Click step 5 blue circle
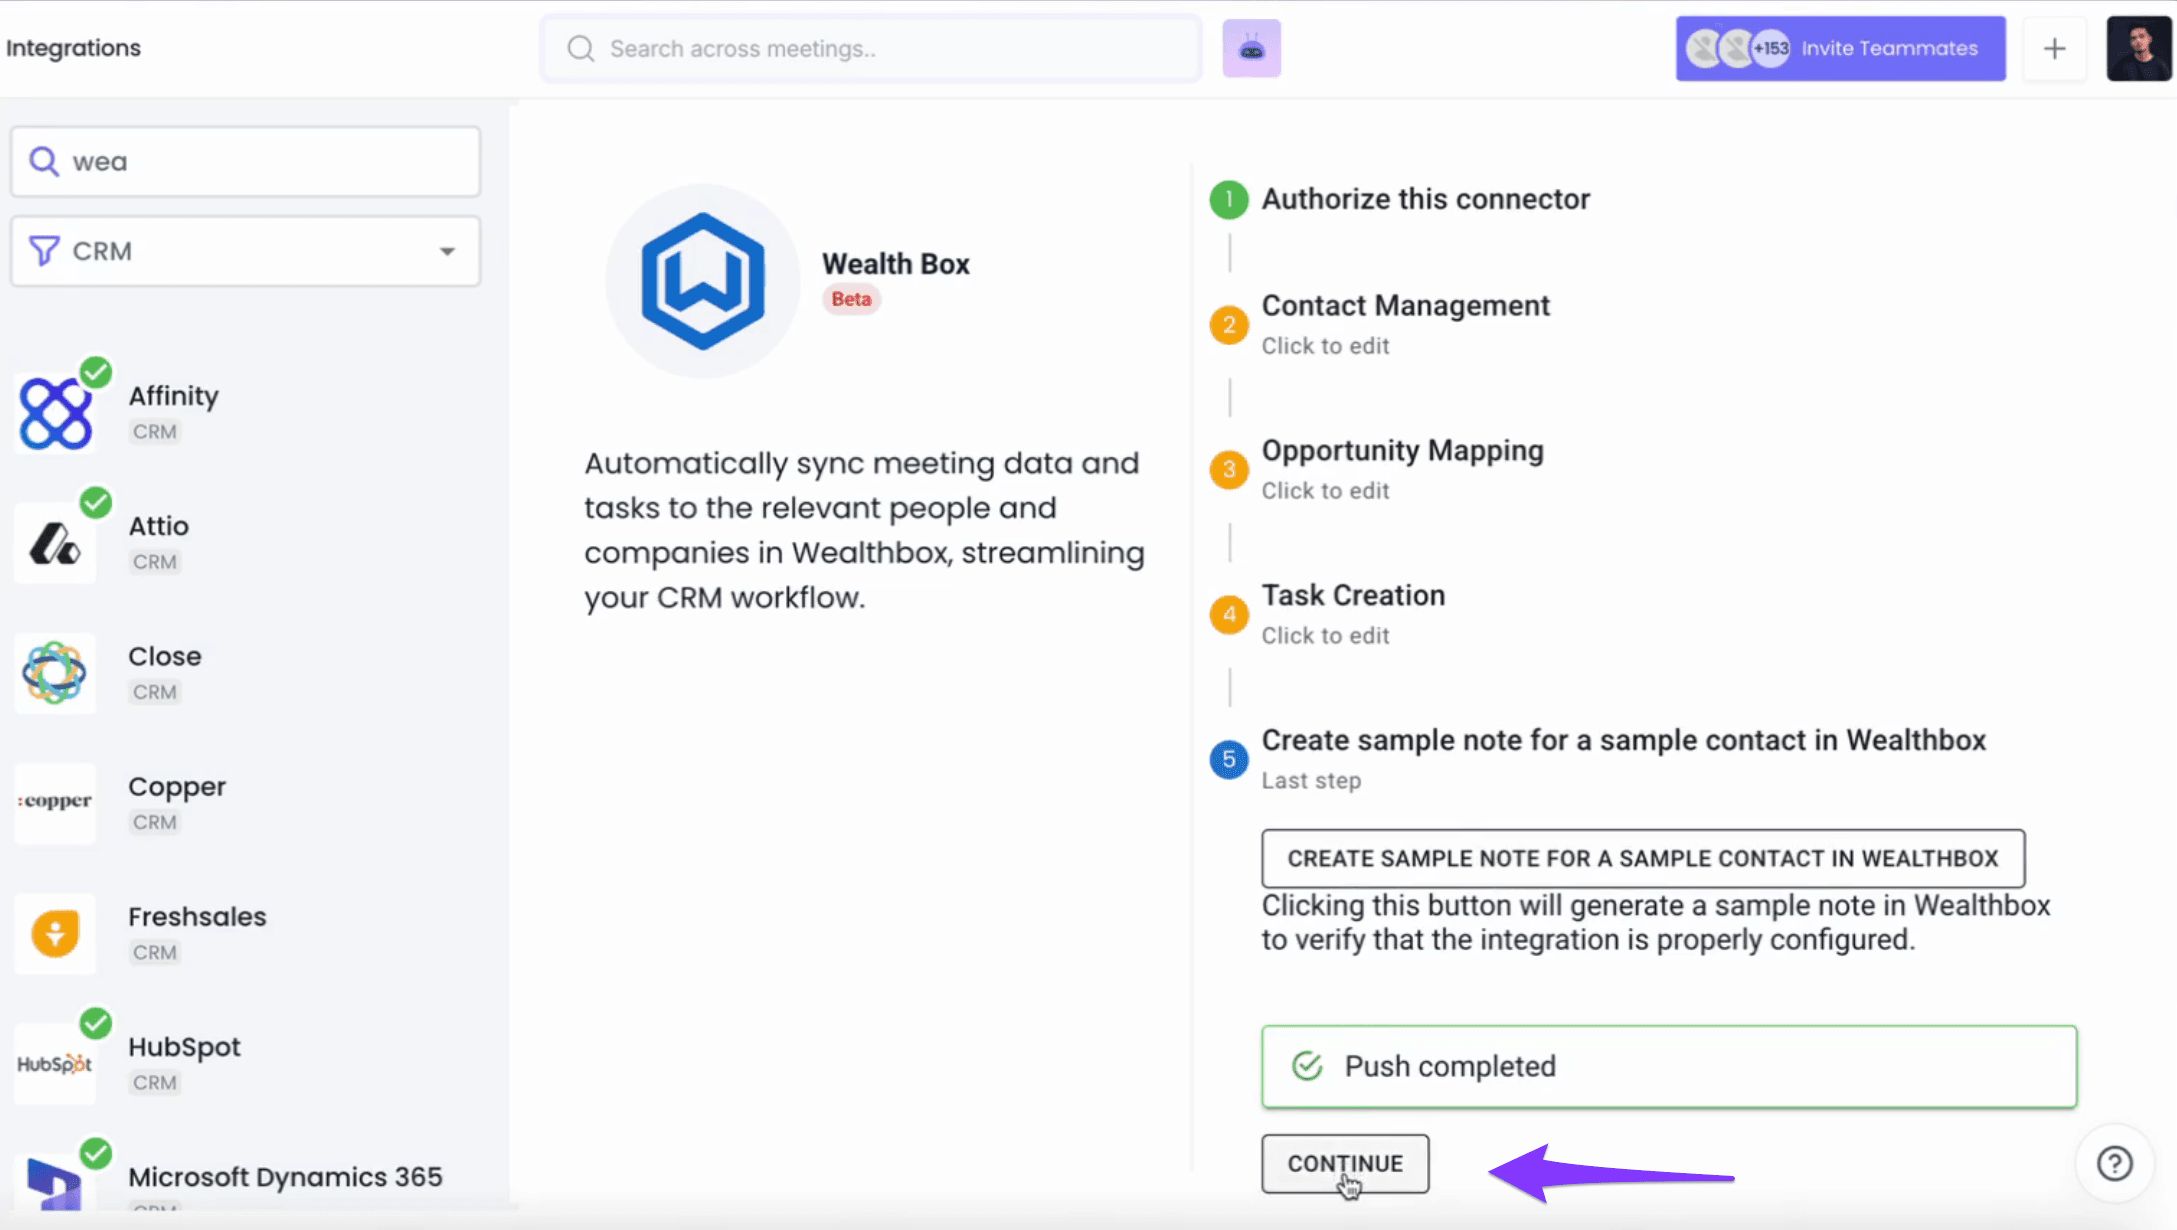 [1229, 760]
